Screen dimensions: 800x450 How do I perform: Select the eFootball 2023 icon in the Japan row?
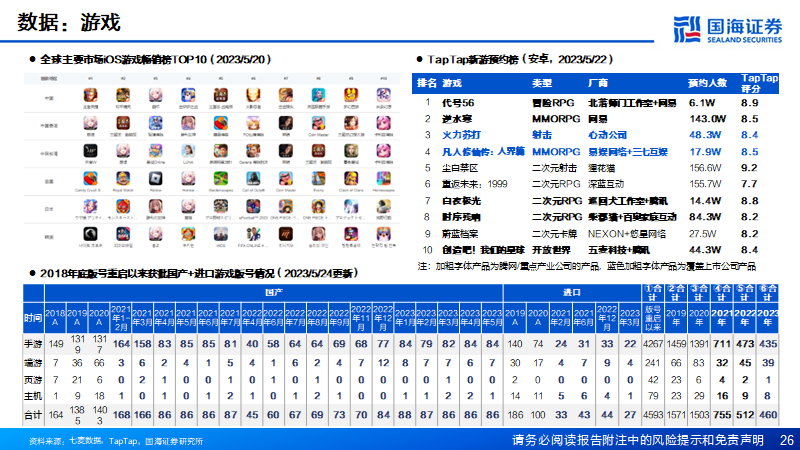point(253,206)
